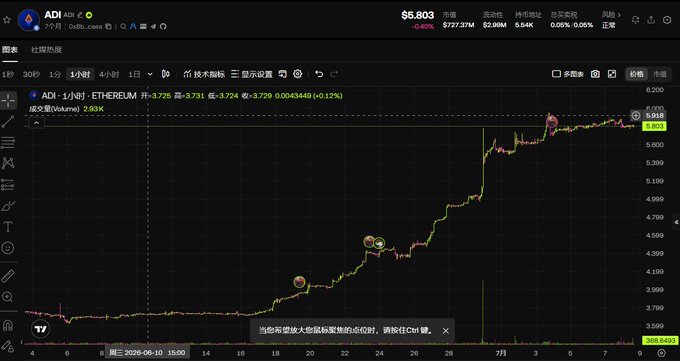Open the blue explorer icon after search

click(x=133, y=26)
